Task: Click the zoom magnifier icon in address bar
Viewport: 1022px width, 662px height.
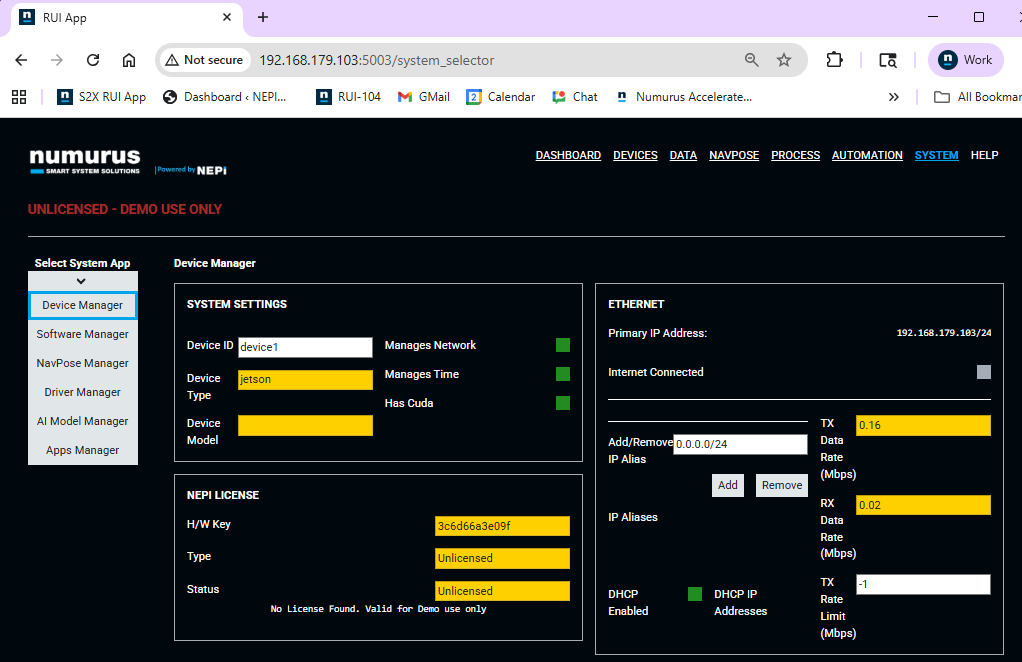Action: [752, 60]
